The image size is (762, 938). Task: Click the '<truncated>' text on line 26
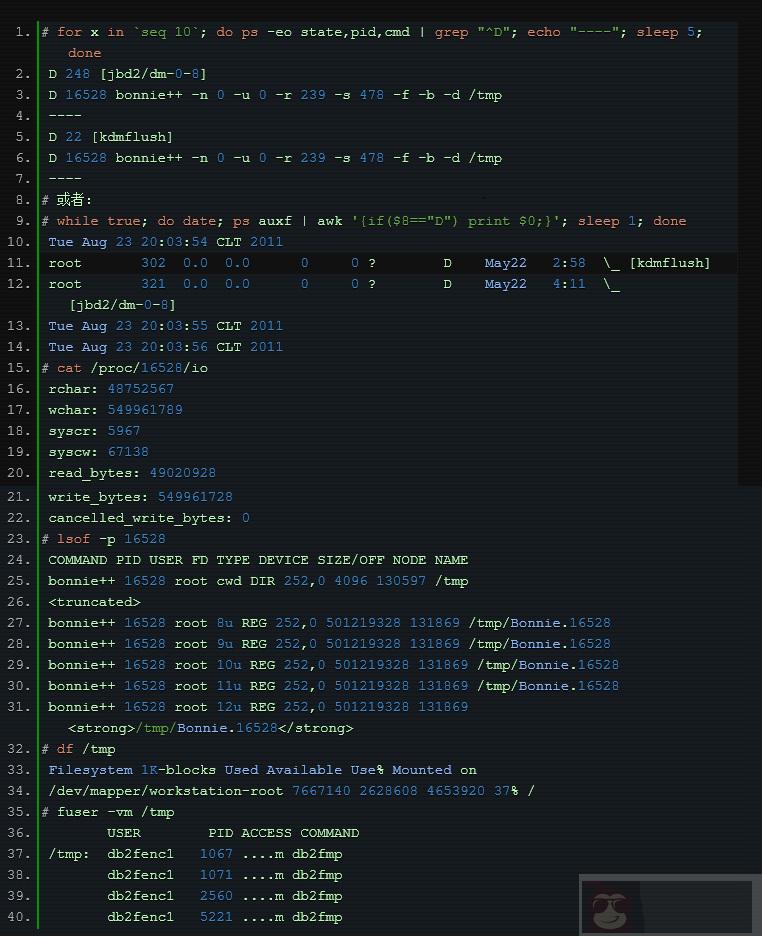pyautogui.click(x=94, y=602)
